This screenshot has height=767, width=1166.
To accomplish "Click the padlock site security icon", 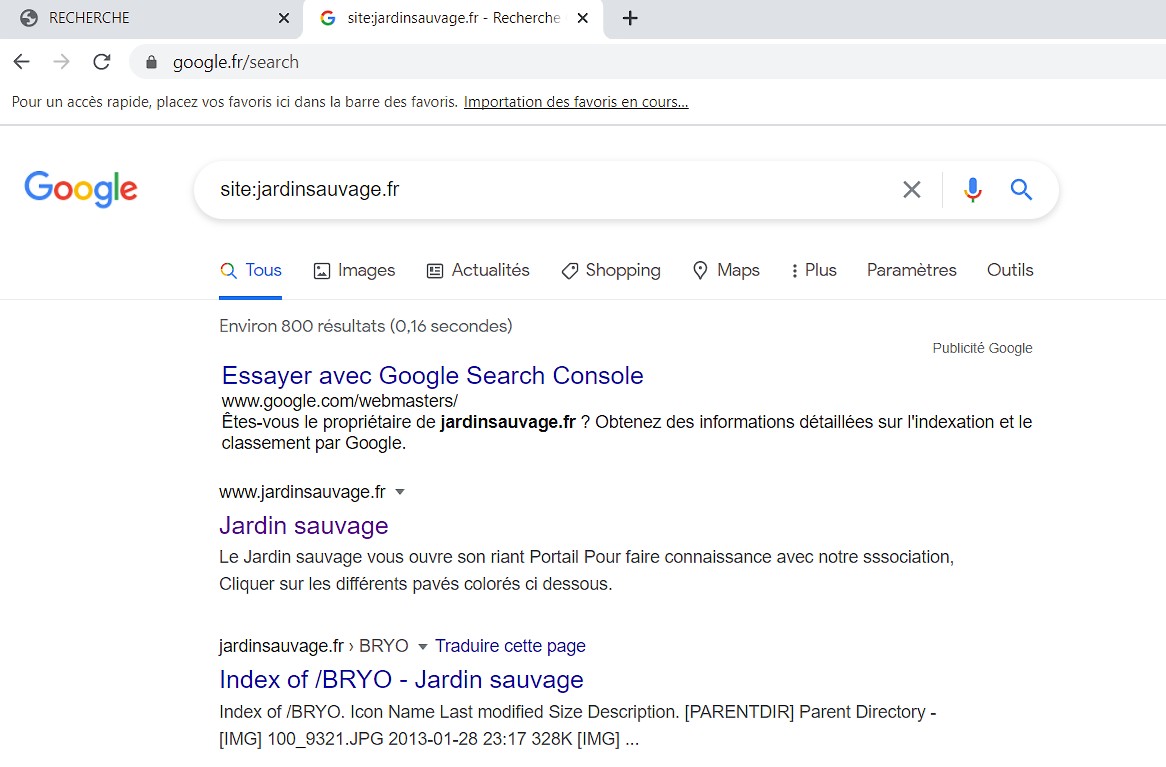I will 151,62.
